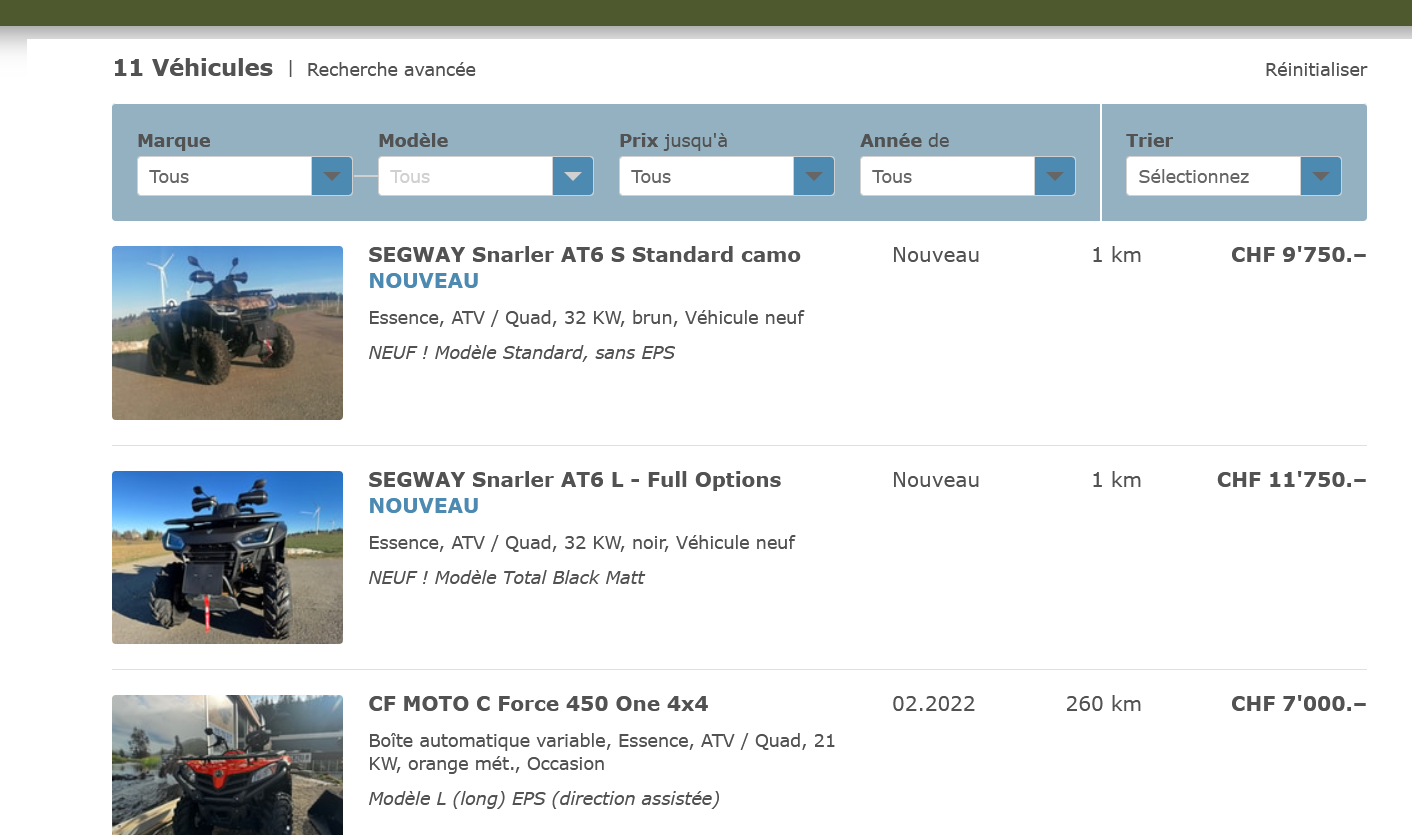Click the Modèle dropdown arrow button

coord(573,176)
